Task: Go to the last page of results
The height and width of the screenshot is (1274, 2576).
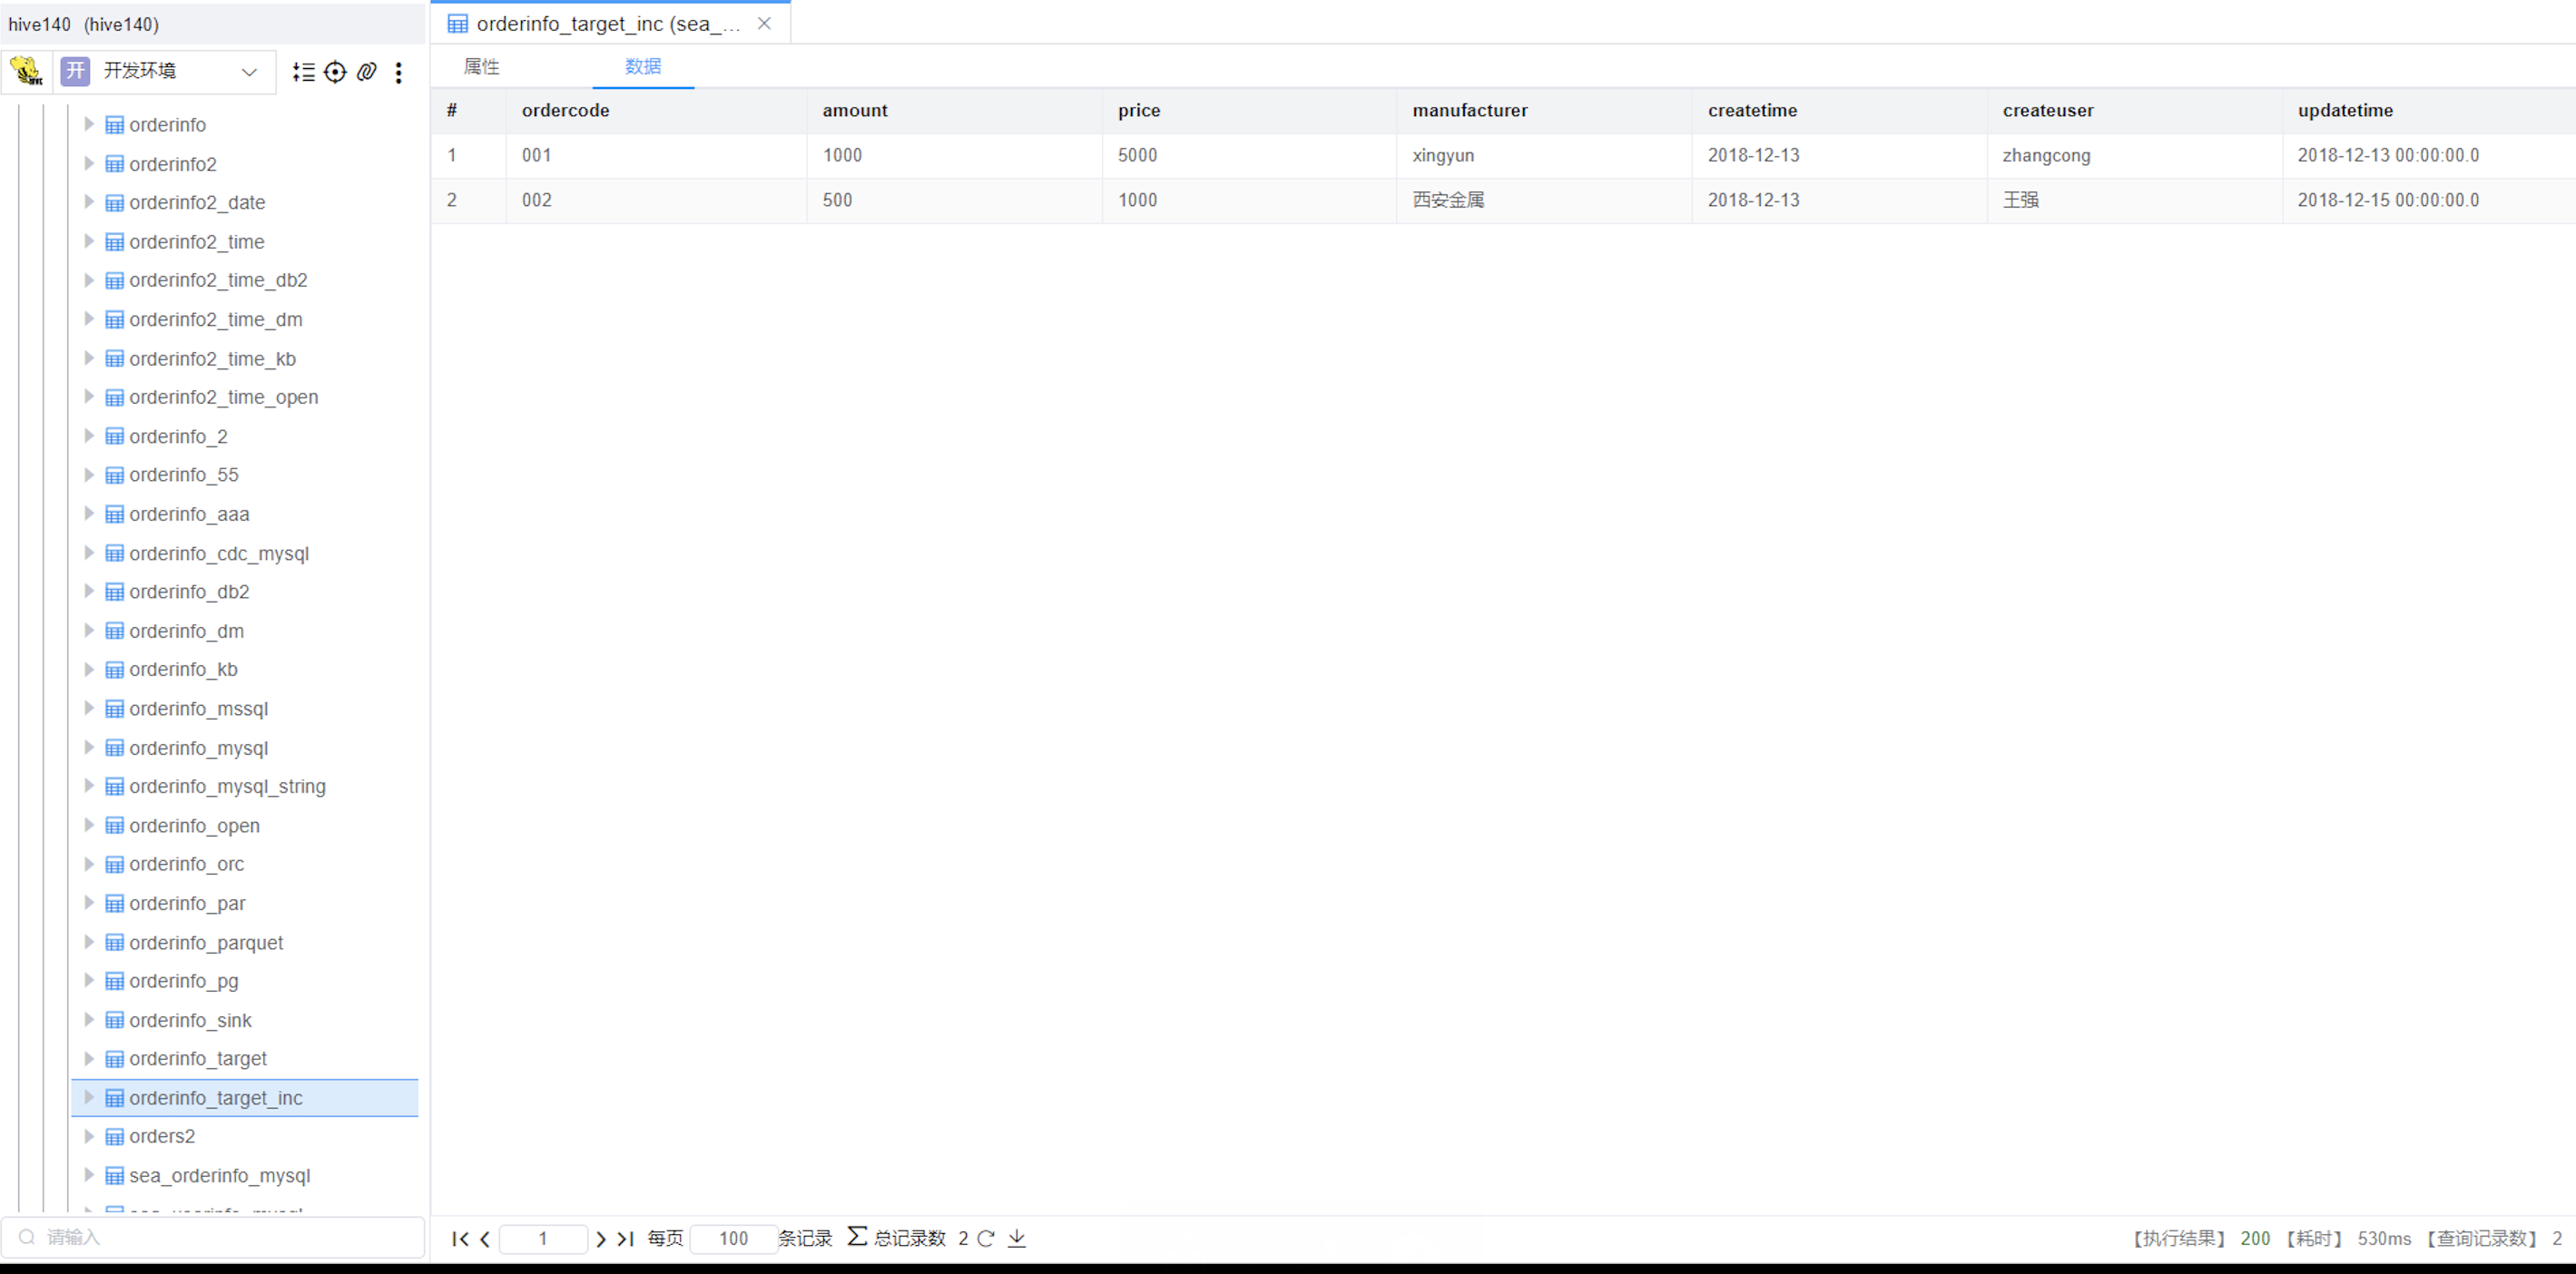Action: point(626,1239)
